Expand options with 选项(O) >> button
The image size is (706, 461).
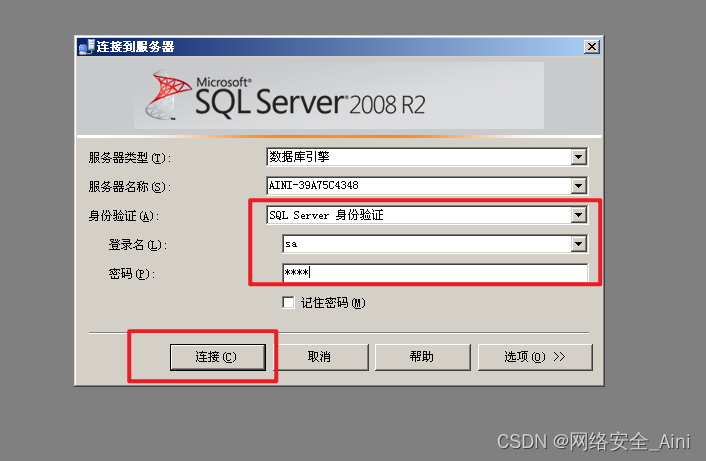click(x=535, y=357)
